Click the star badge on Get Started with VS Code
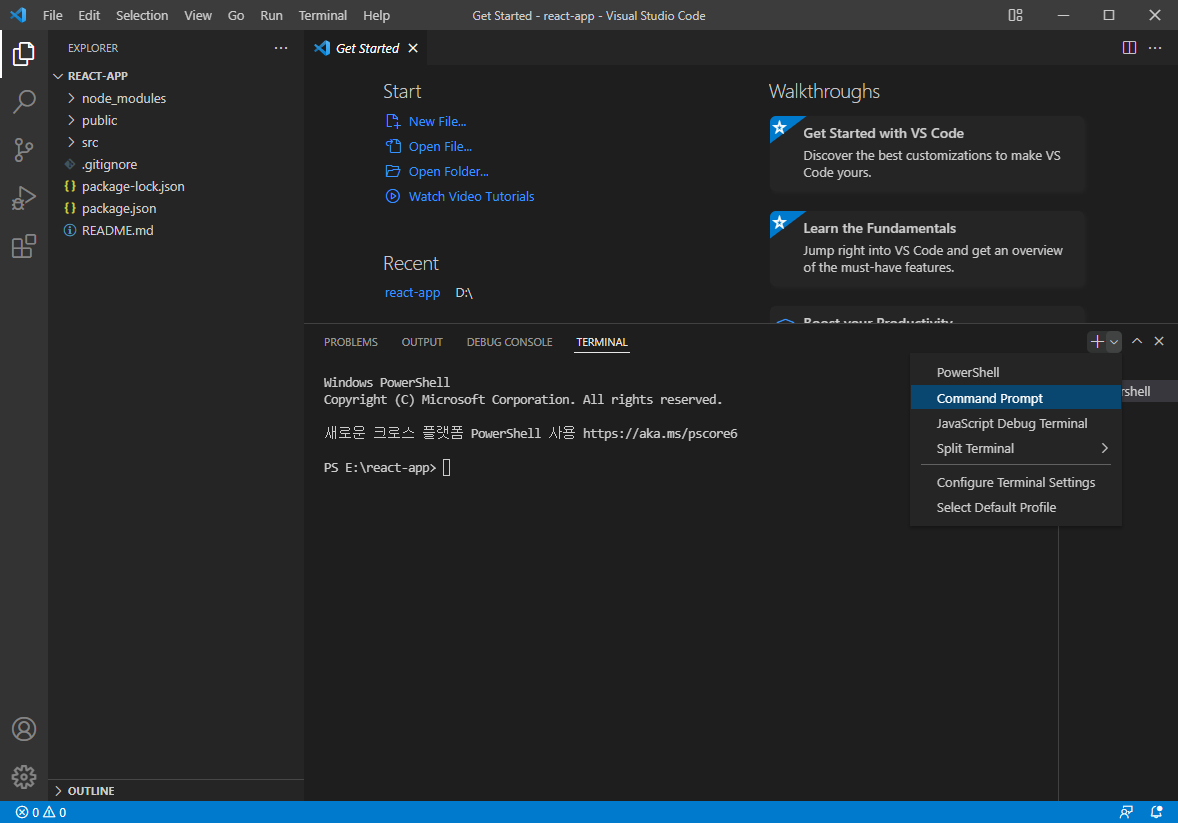 point(781,127)
